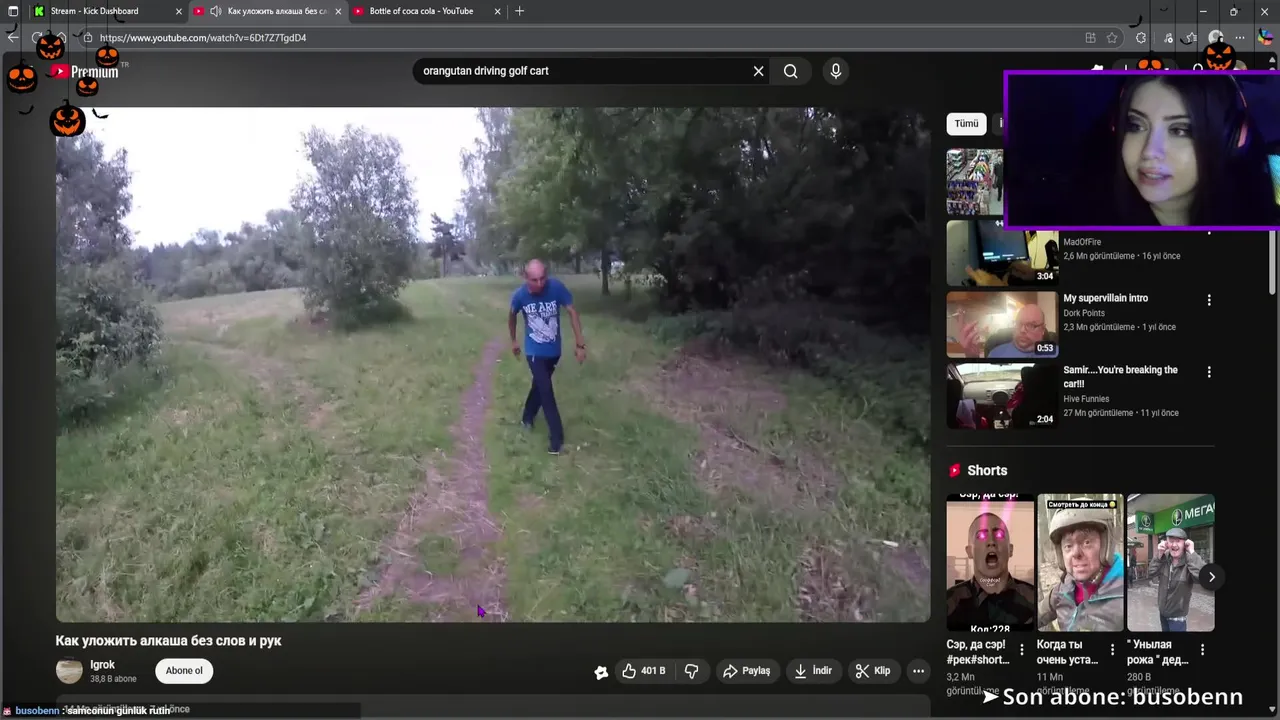This screenshot has height=720, width=1280.
Task: Open the tab actions menu icon
Action: tap(13, 11)
